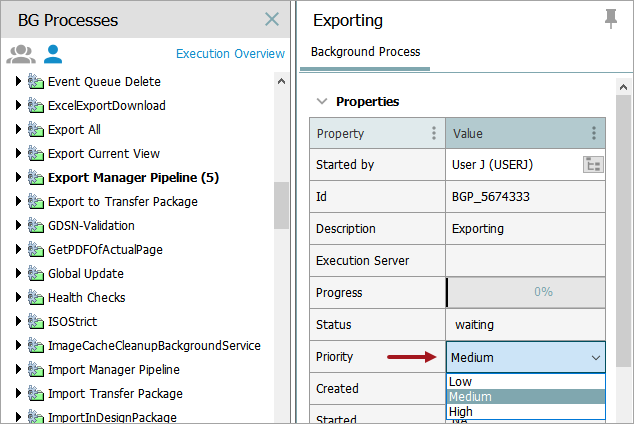This screenshot has height=424, width=634.
Task: Select the ISOStrict process
Action: click(72, 322)
